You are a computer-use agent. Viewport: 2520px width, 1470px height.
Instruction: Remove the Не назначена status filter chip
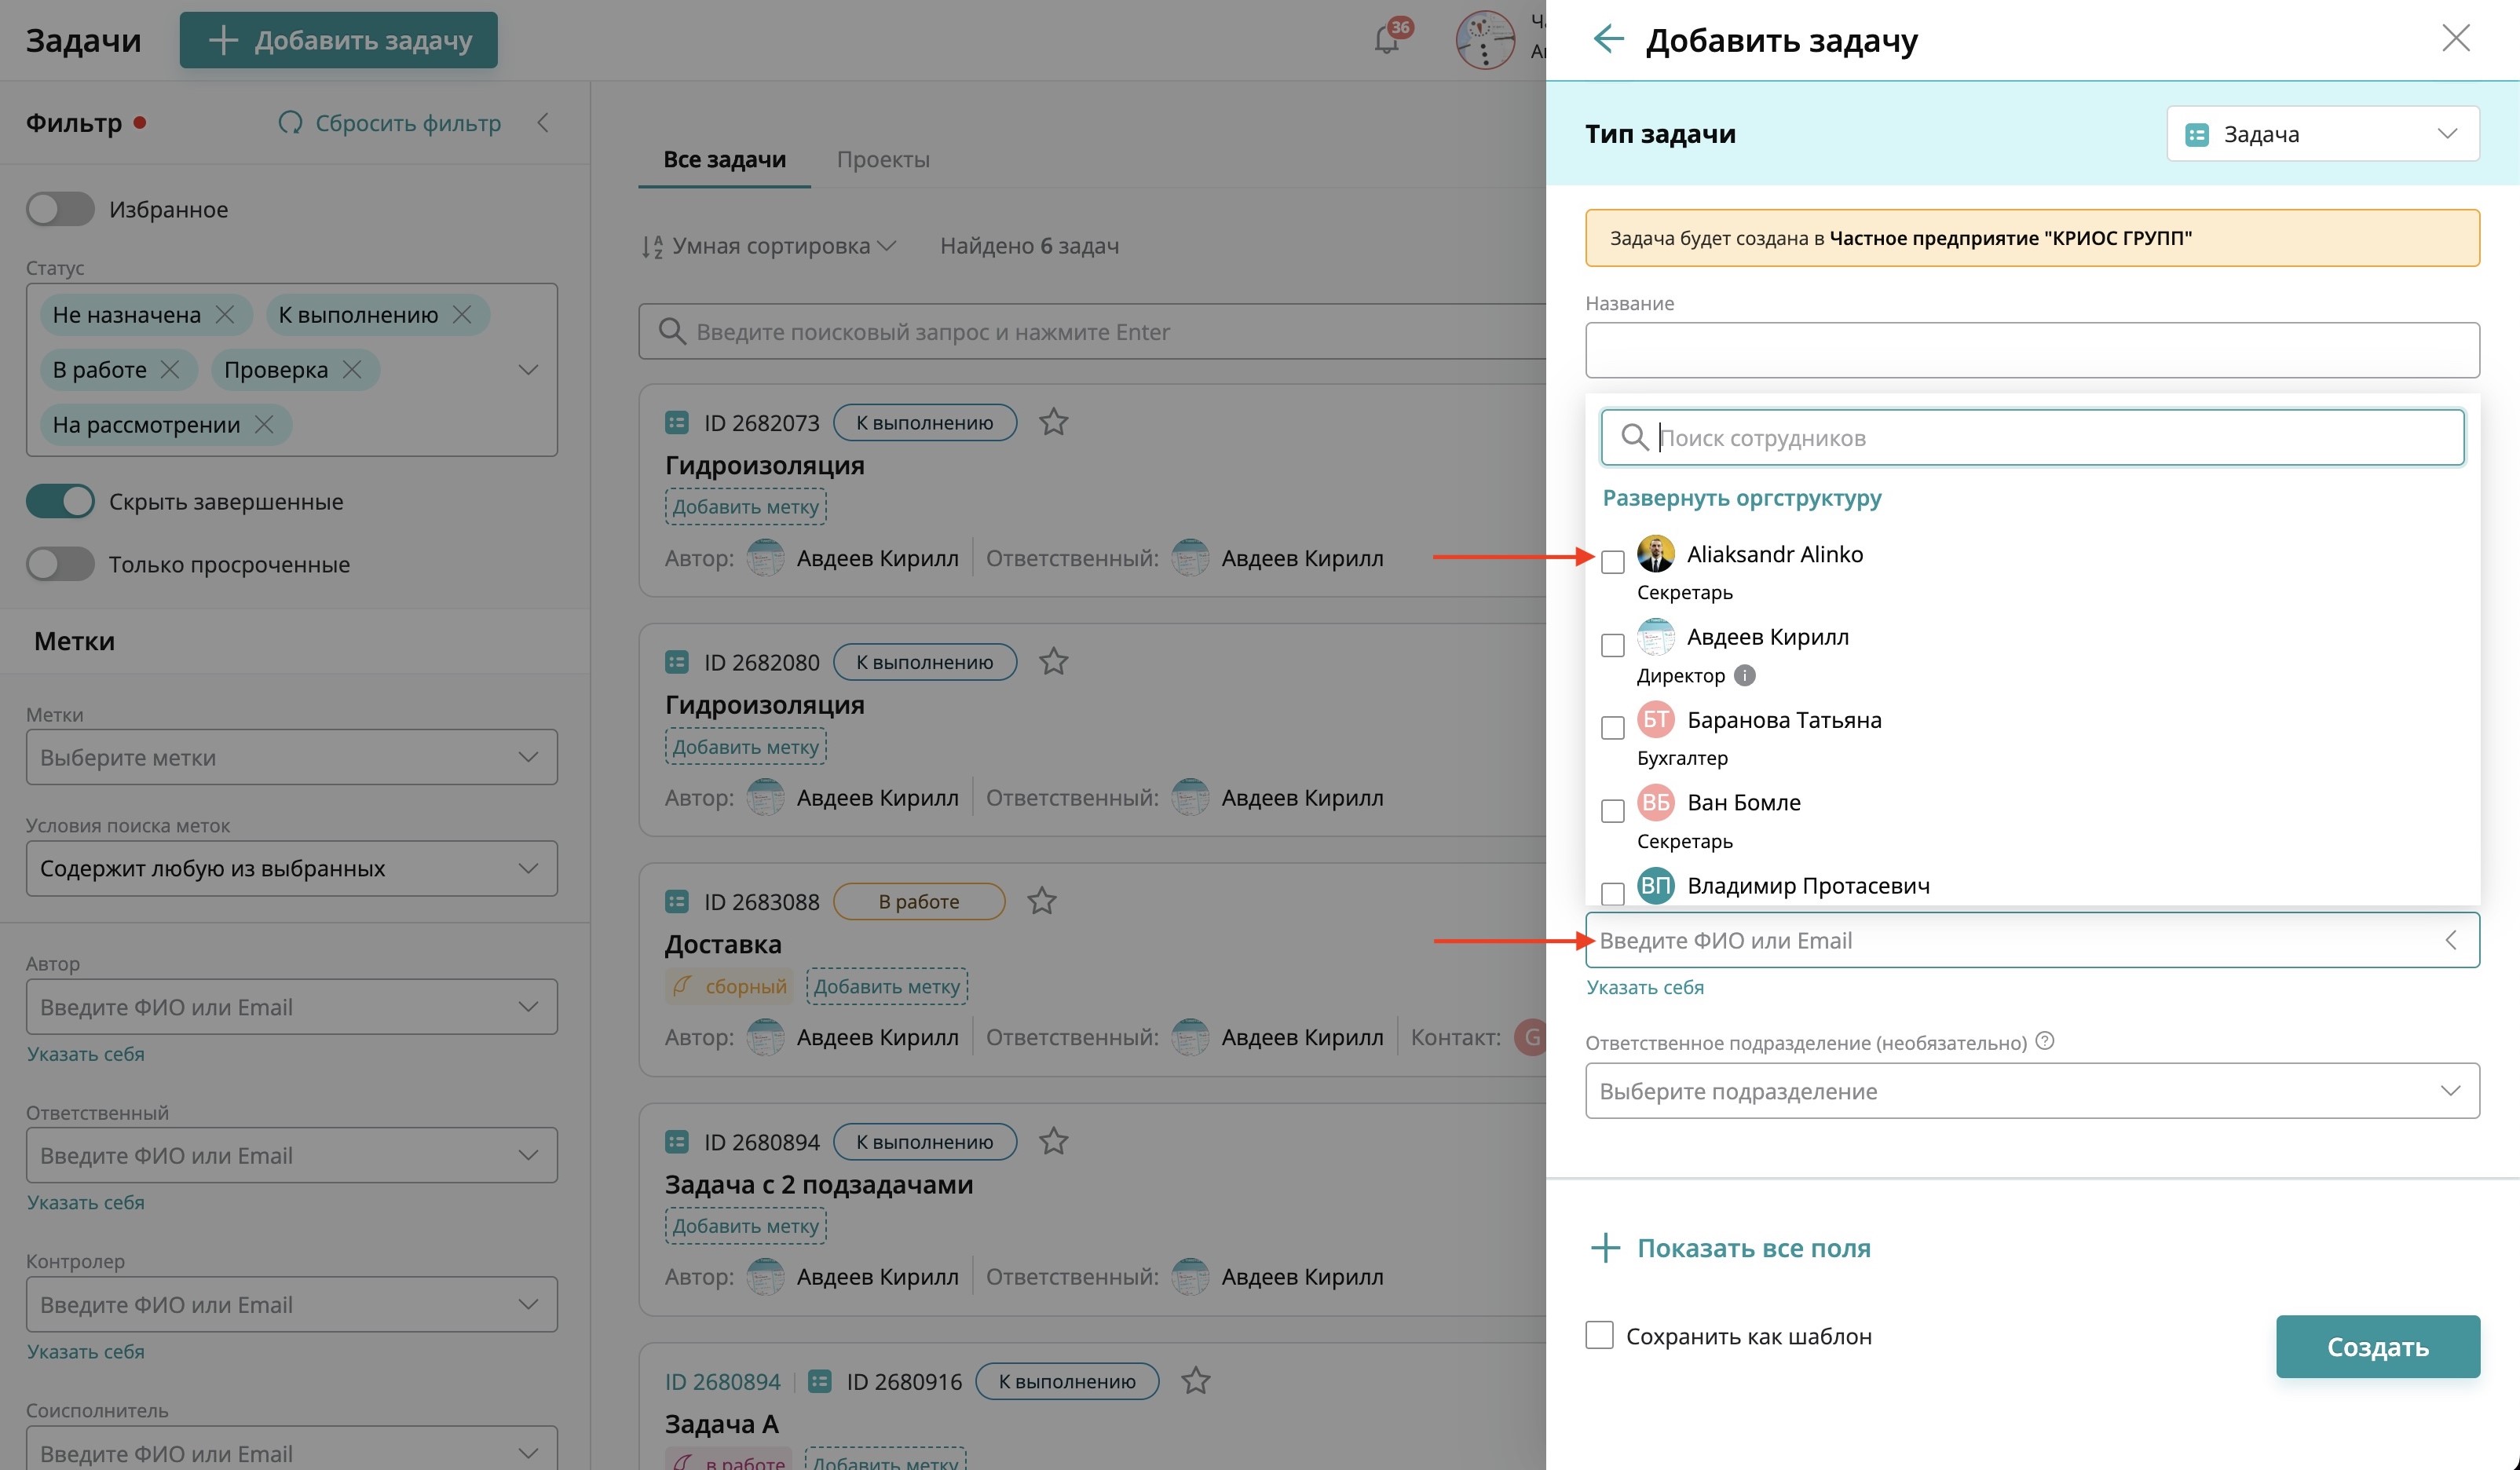(225, 315)
